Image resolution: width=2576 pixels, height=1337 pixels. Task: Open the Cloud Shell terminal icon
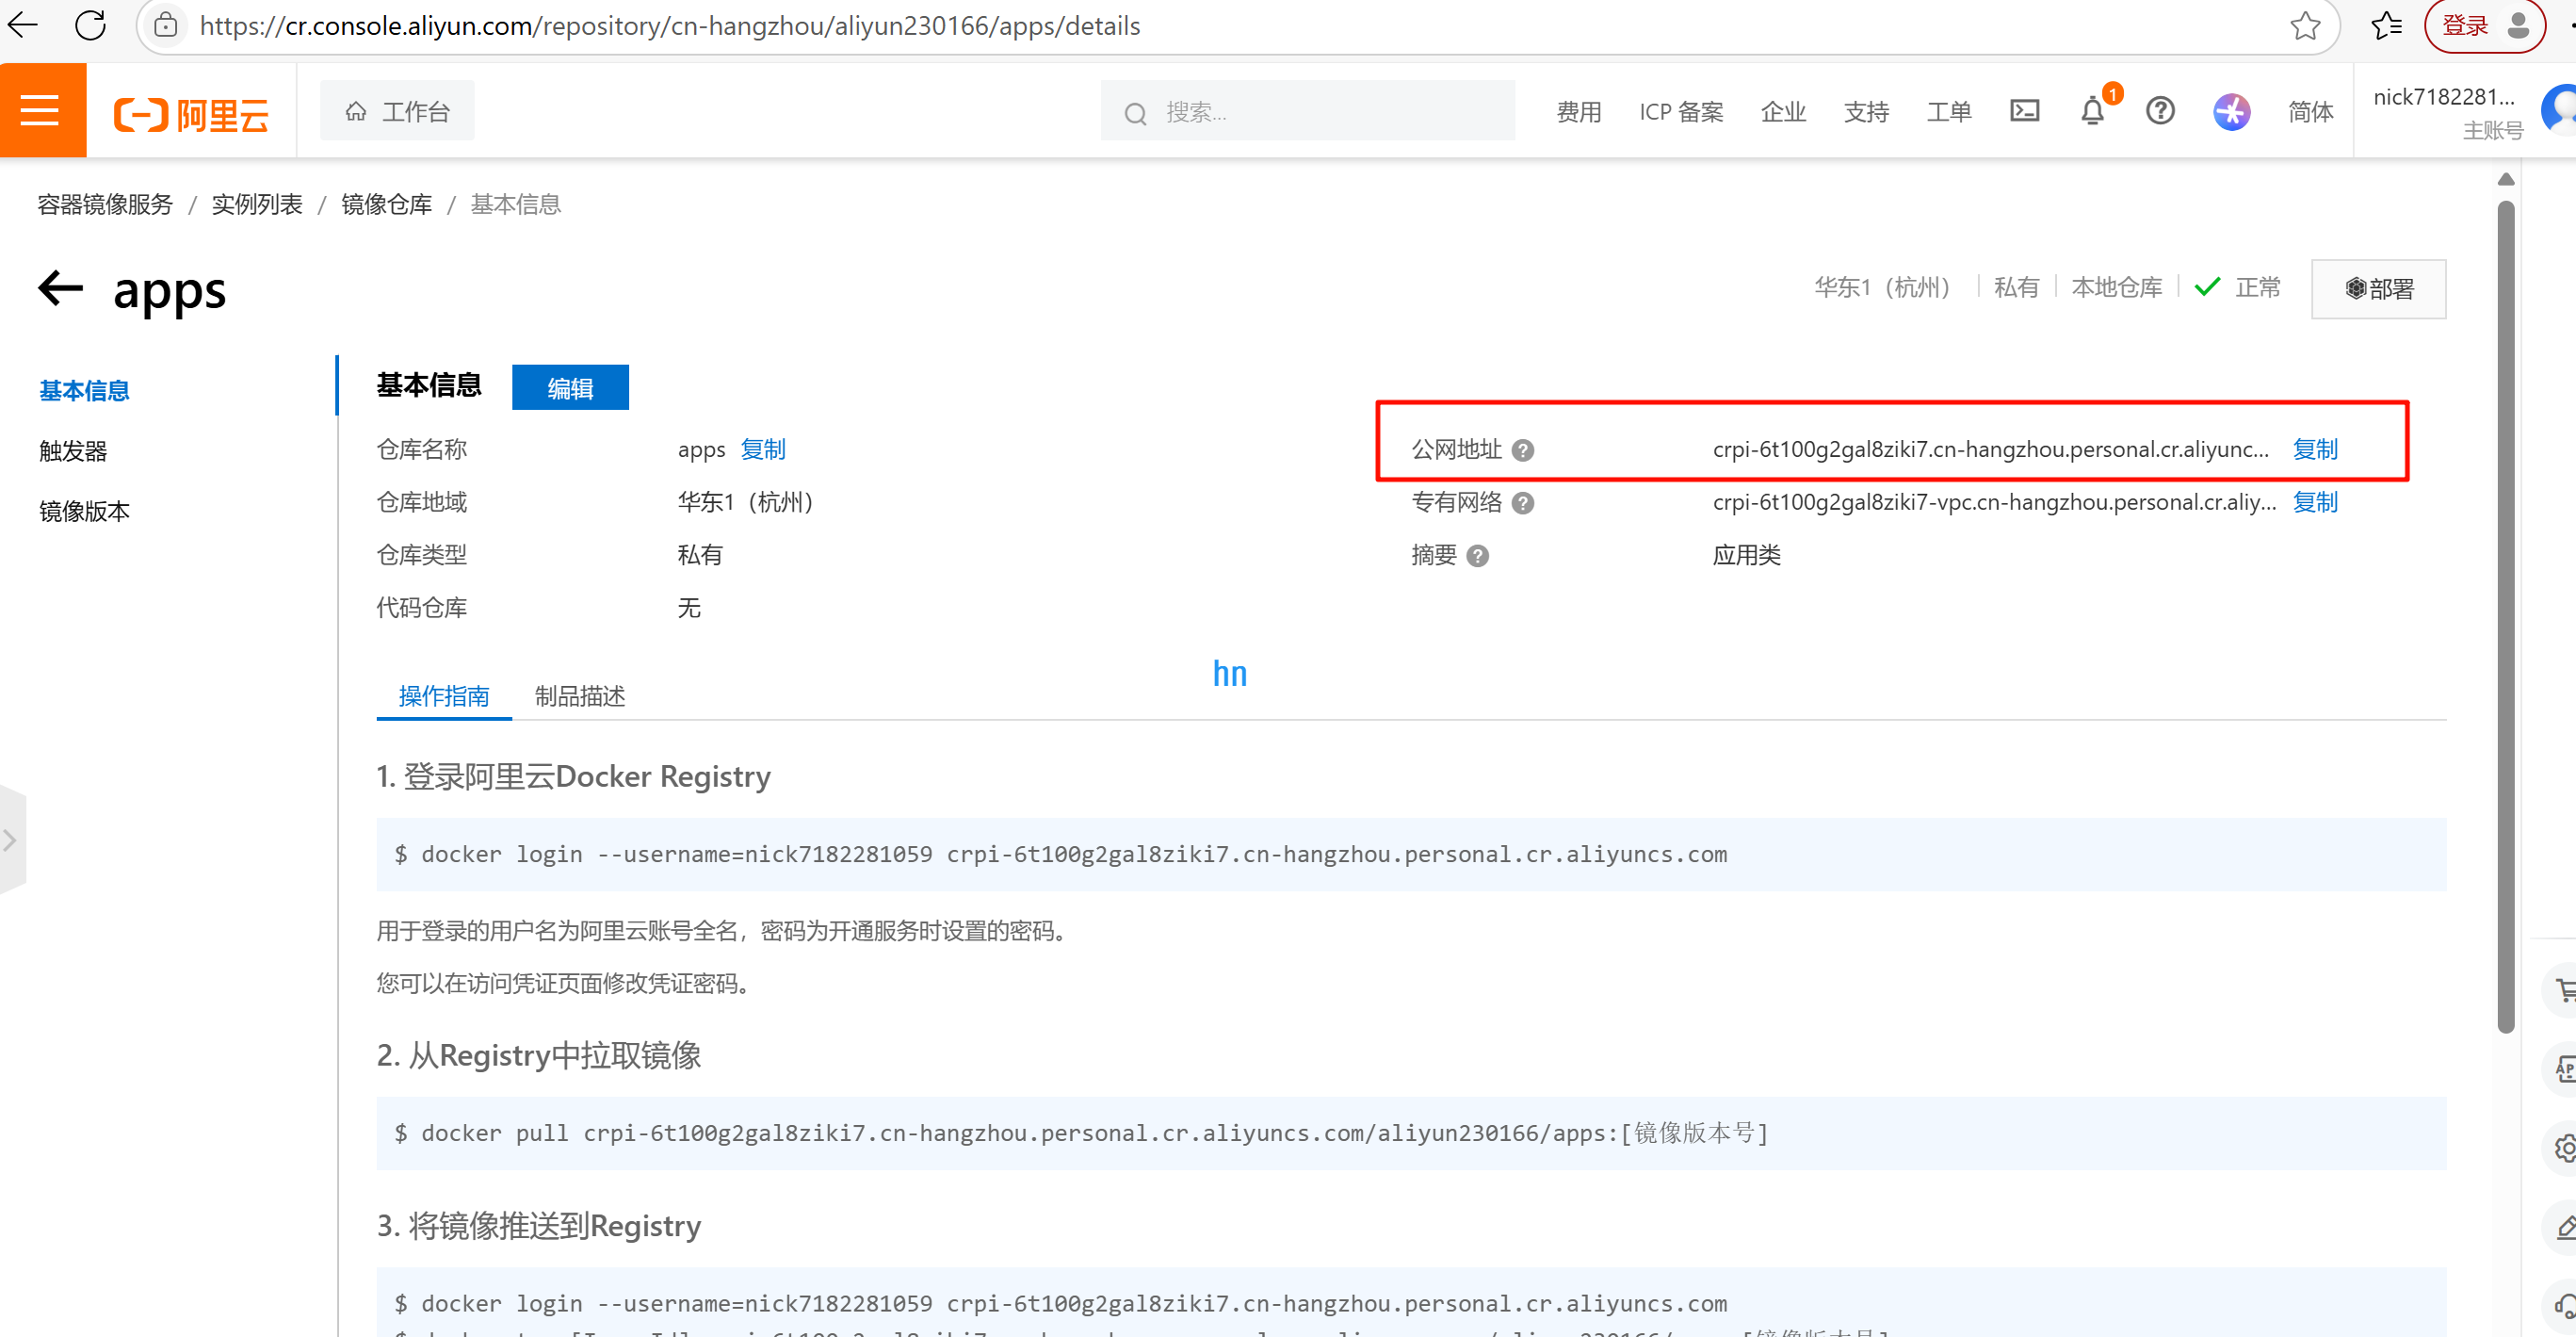click(2024, 111)
